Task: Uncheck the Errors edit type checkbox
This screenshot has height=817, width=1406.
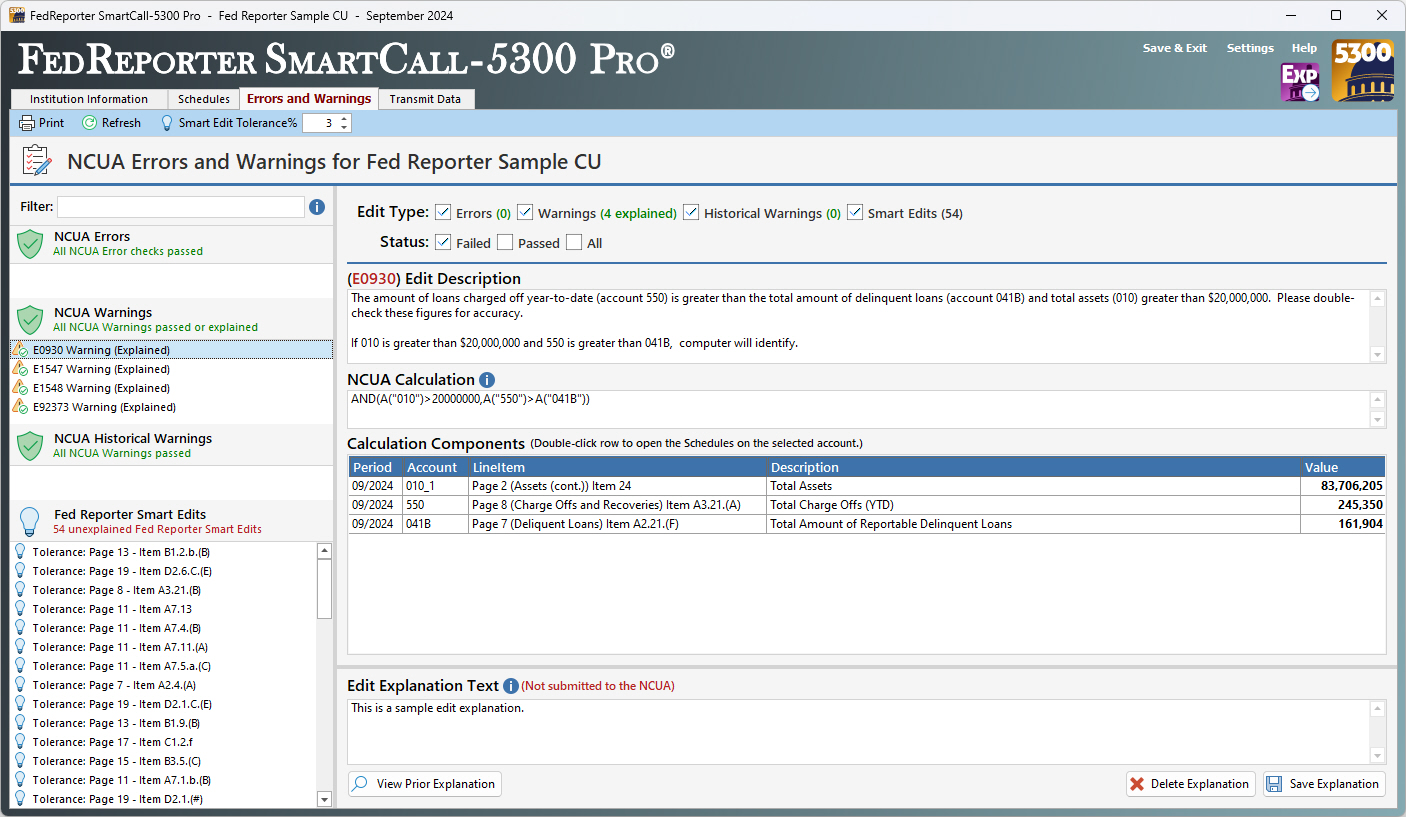Action: (x=443, y=212)
